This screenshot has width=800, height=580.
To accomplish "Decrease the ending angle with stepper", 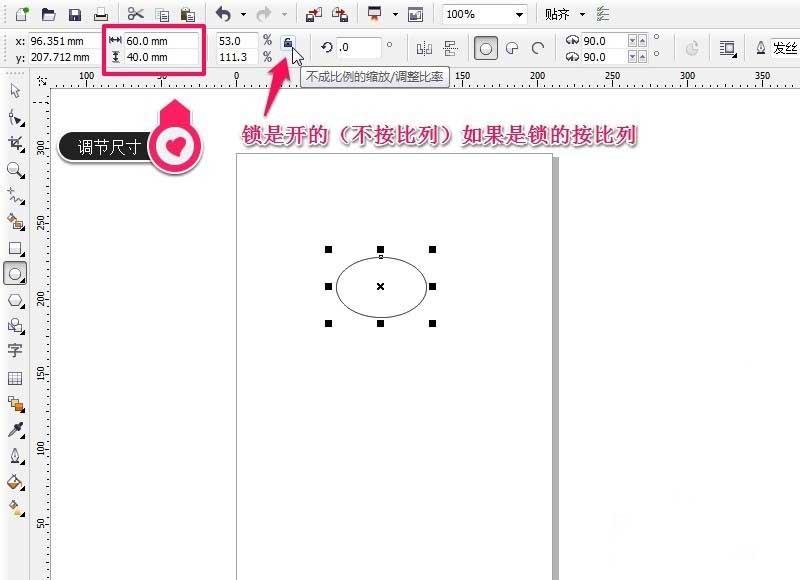I will [633, 57].
